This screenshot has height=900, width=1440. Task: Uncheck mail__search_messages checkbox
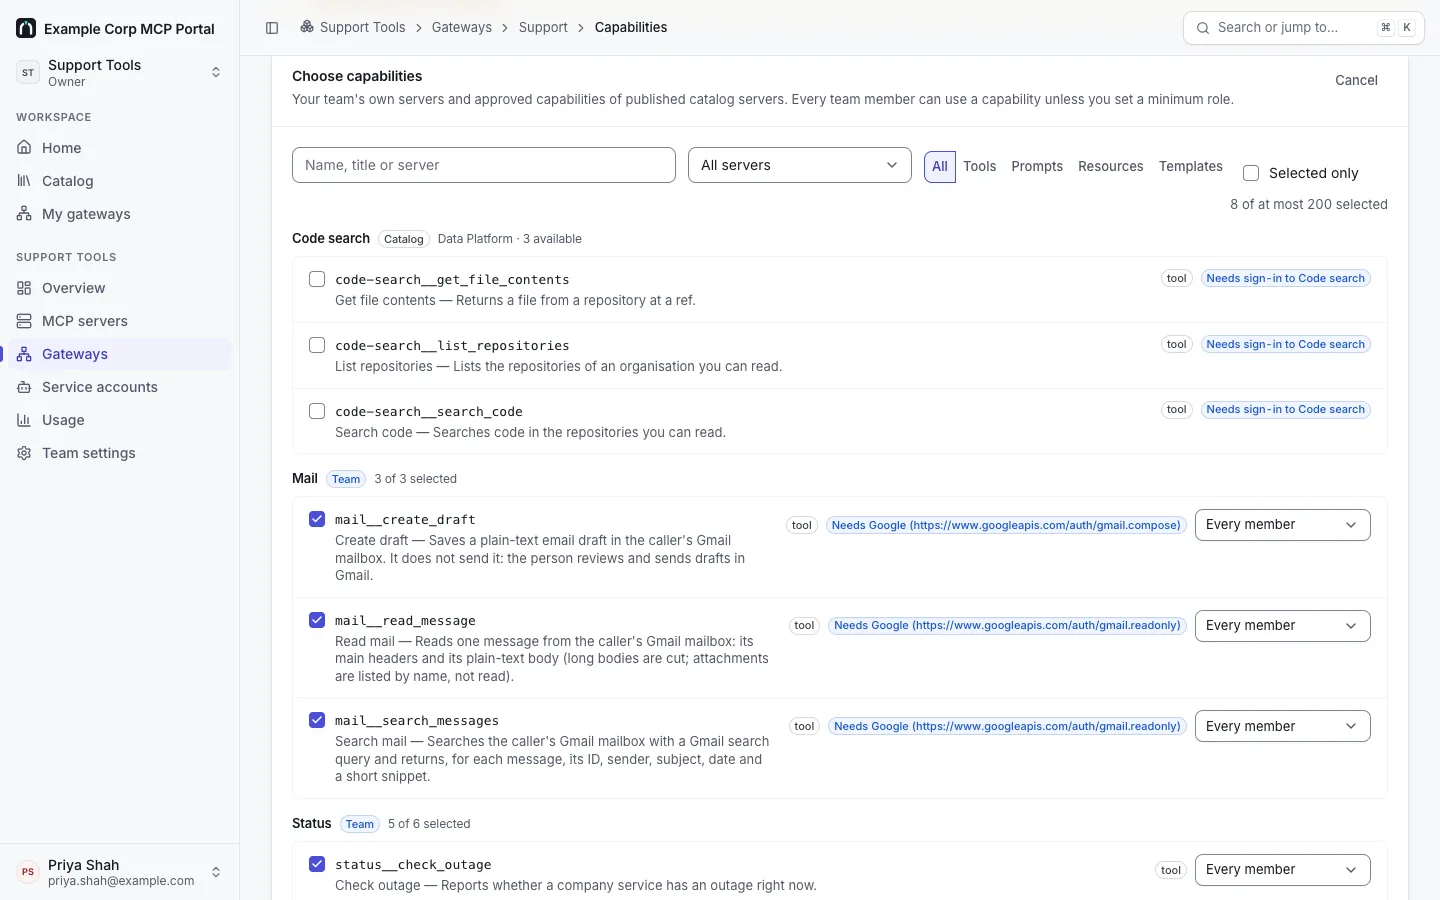click(x=317, y=720)
